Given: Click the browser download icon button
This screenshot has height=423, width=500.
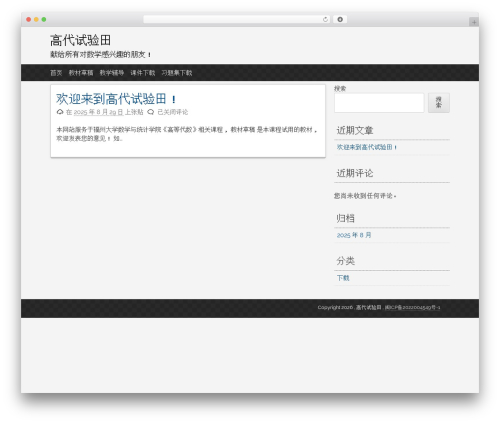Looking at the screenshot, I should tap(340, 19).
